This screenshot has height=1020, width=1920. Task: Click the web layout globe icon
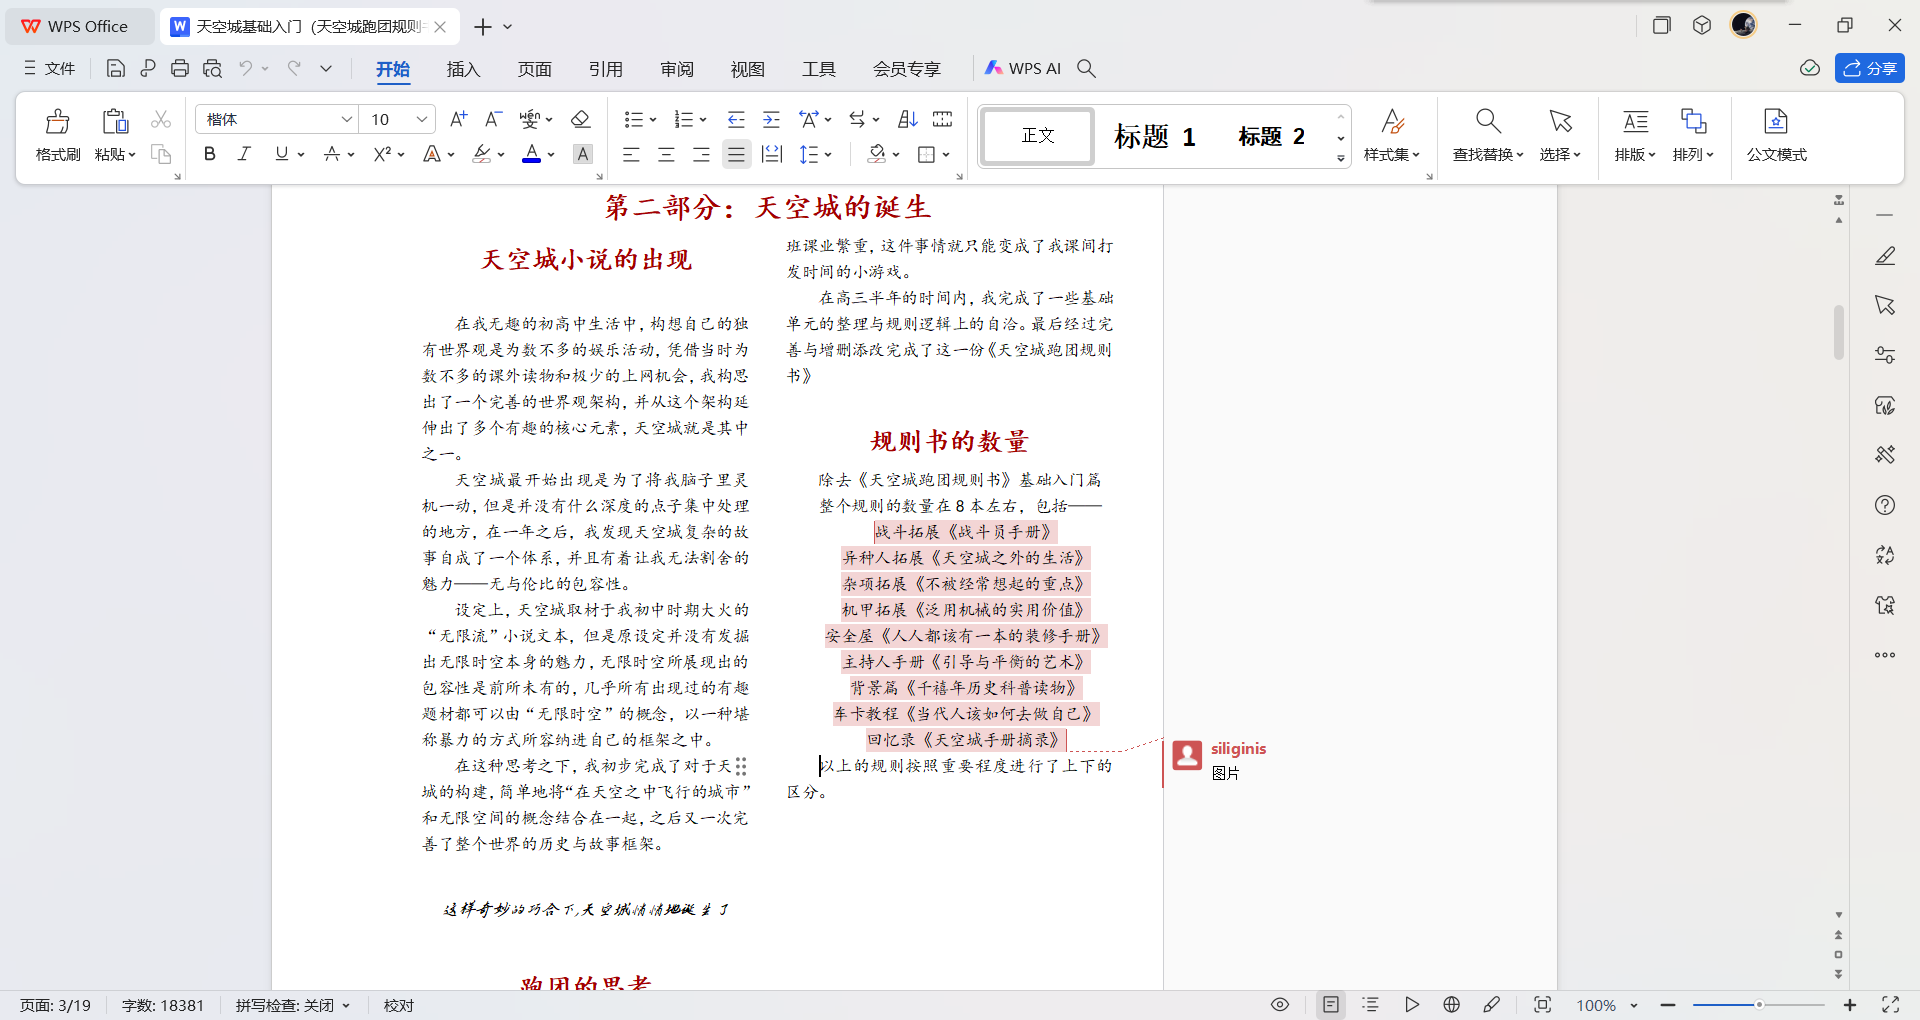tap(1452, 1005)
